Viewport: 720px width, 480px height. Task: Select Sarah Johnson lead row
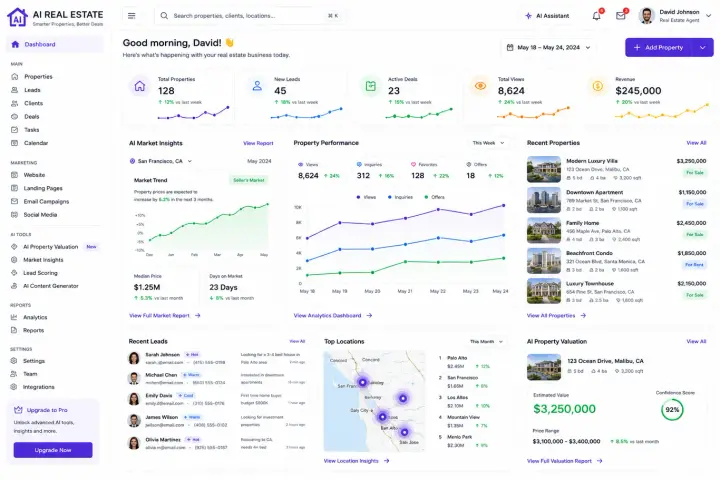click(x=216, y=358)
